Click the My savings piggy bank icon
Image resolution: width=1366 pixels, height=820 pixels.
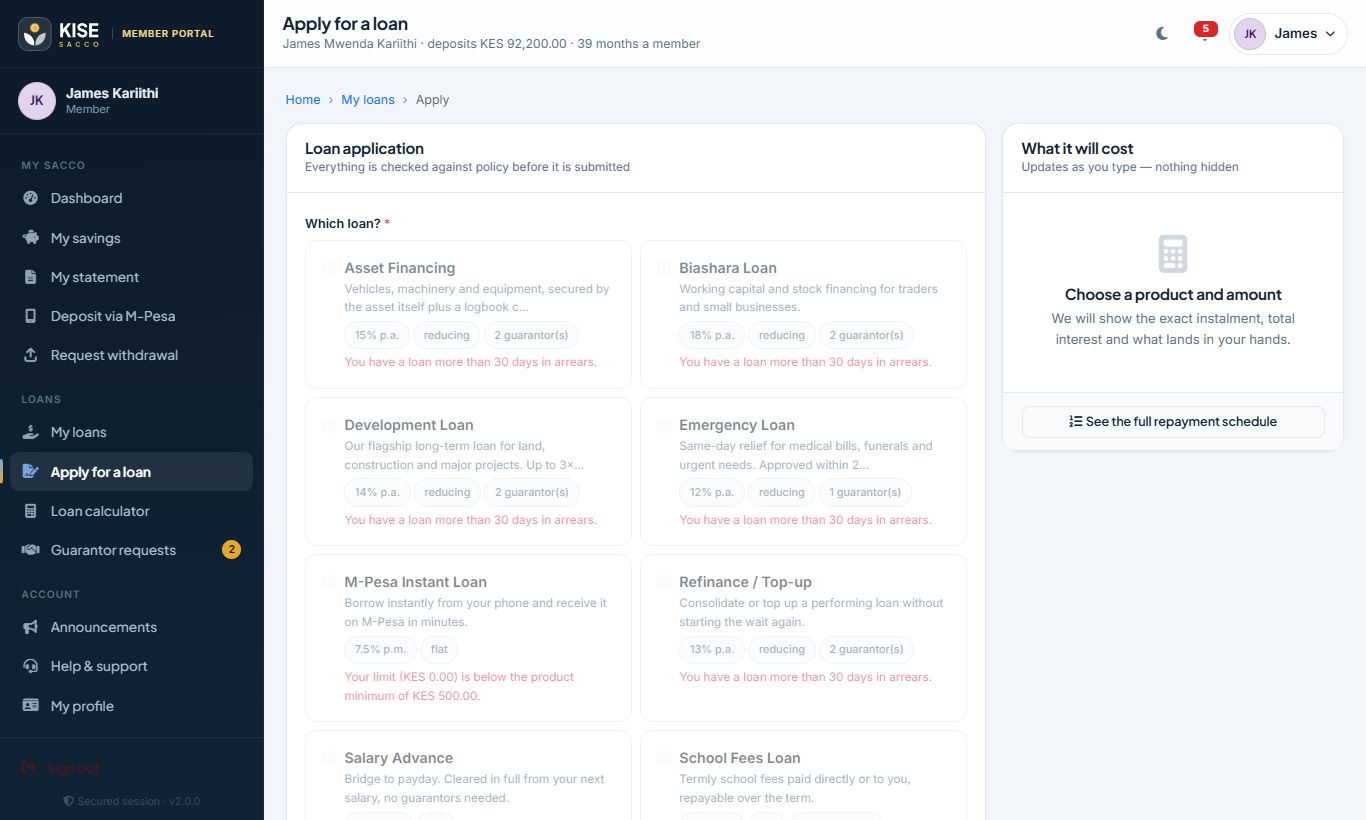tap(31, 238)
